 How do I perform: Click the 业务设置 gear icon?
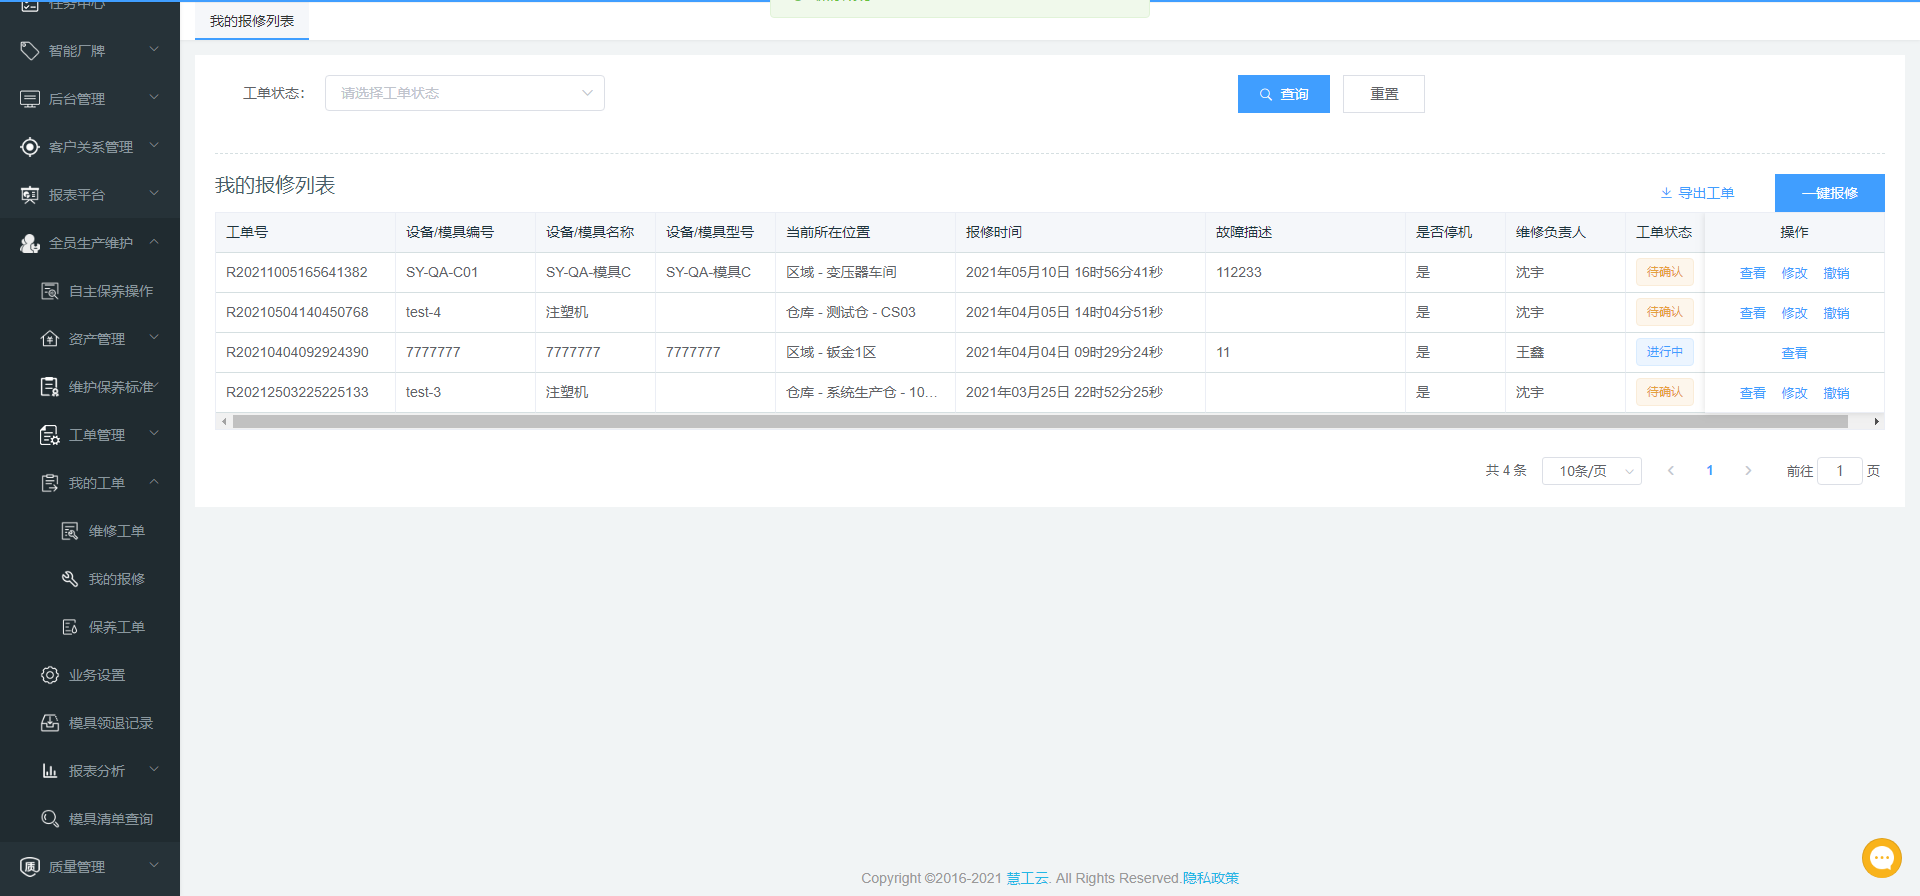click(x=50, y=675)
